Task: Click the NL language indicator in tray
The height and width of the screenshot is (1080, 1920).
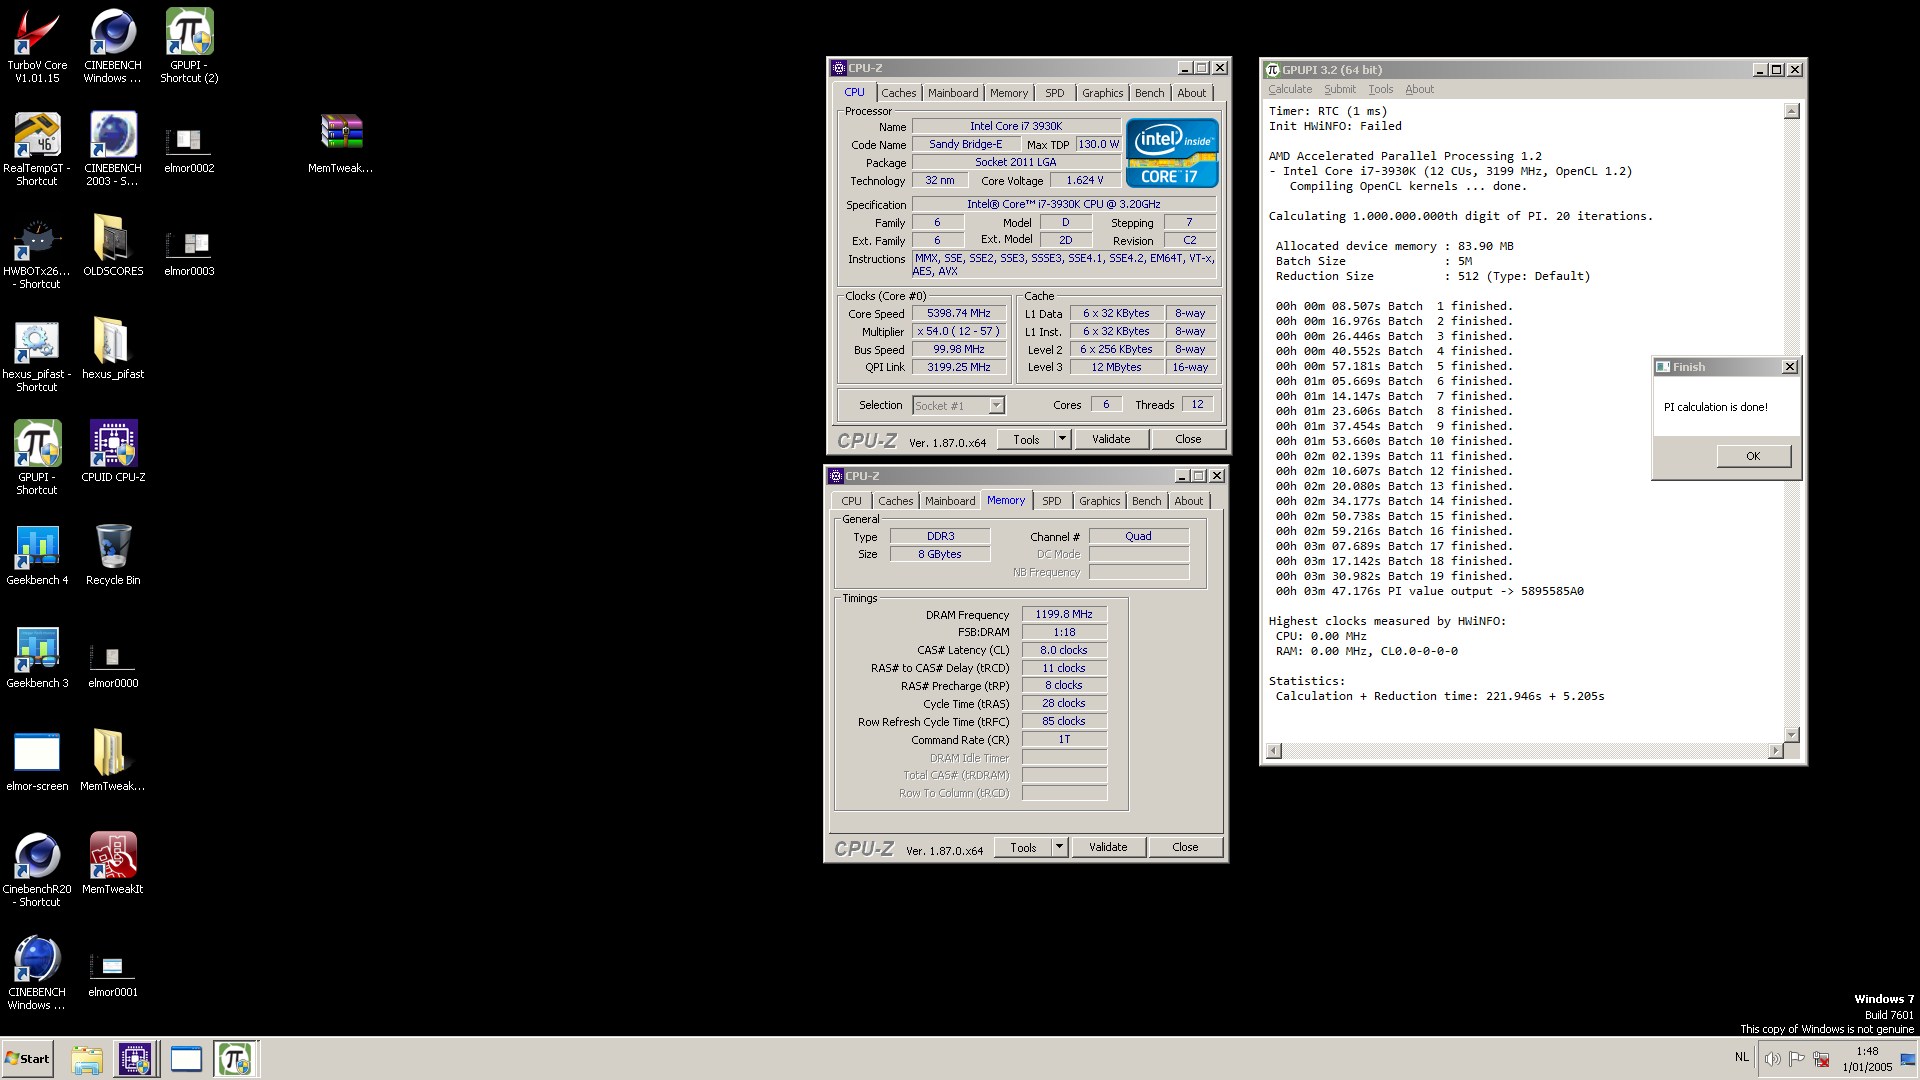Action: [1742, 1057]
